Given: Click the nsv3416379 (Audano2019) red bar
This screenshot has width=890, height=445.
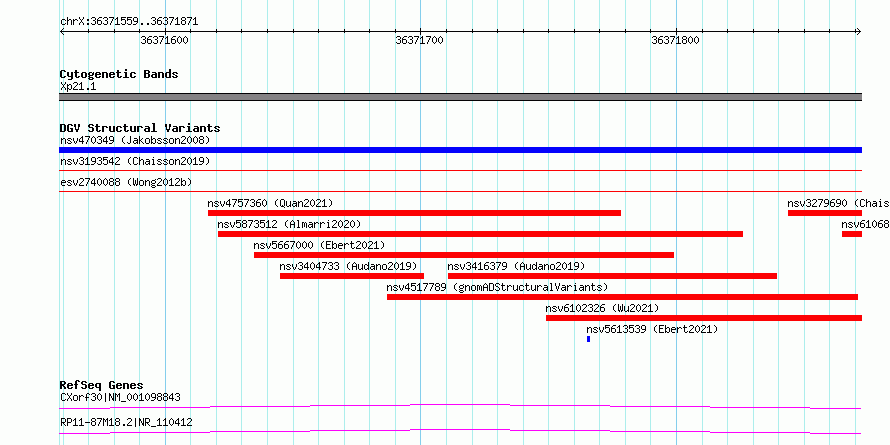Looking at the screenshot, I should pos(612,276).
